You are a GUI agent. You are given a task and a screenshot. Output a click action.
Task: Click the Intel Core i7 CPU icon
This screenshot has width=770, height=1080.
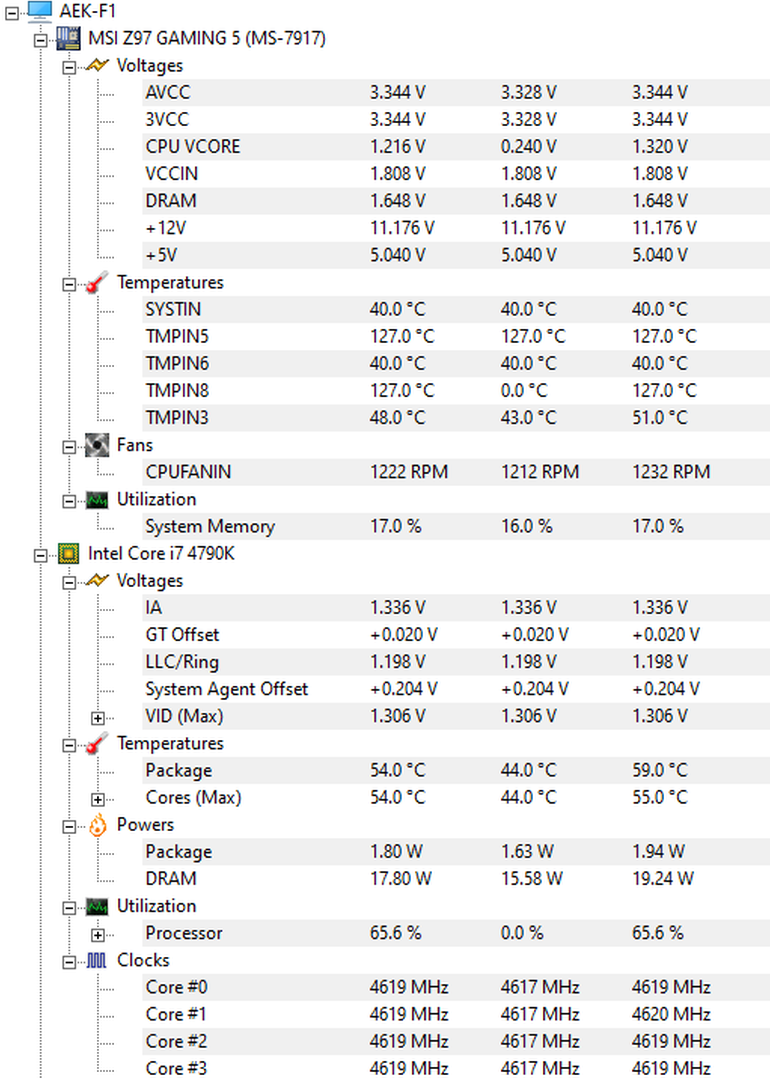pos(68,553)
